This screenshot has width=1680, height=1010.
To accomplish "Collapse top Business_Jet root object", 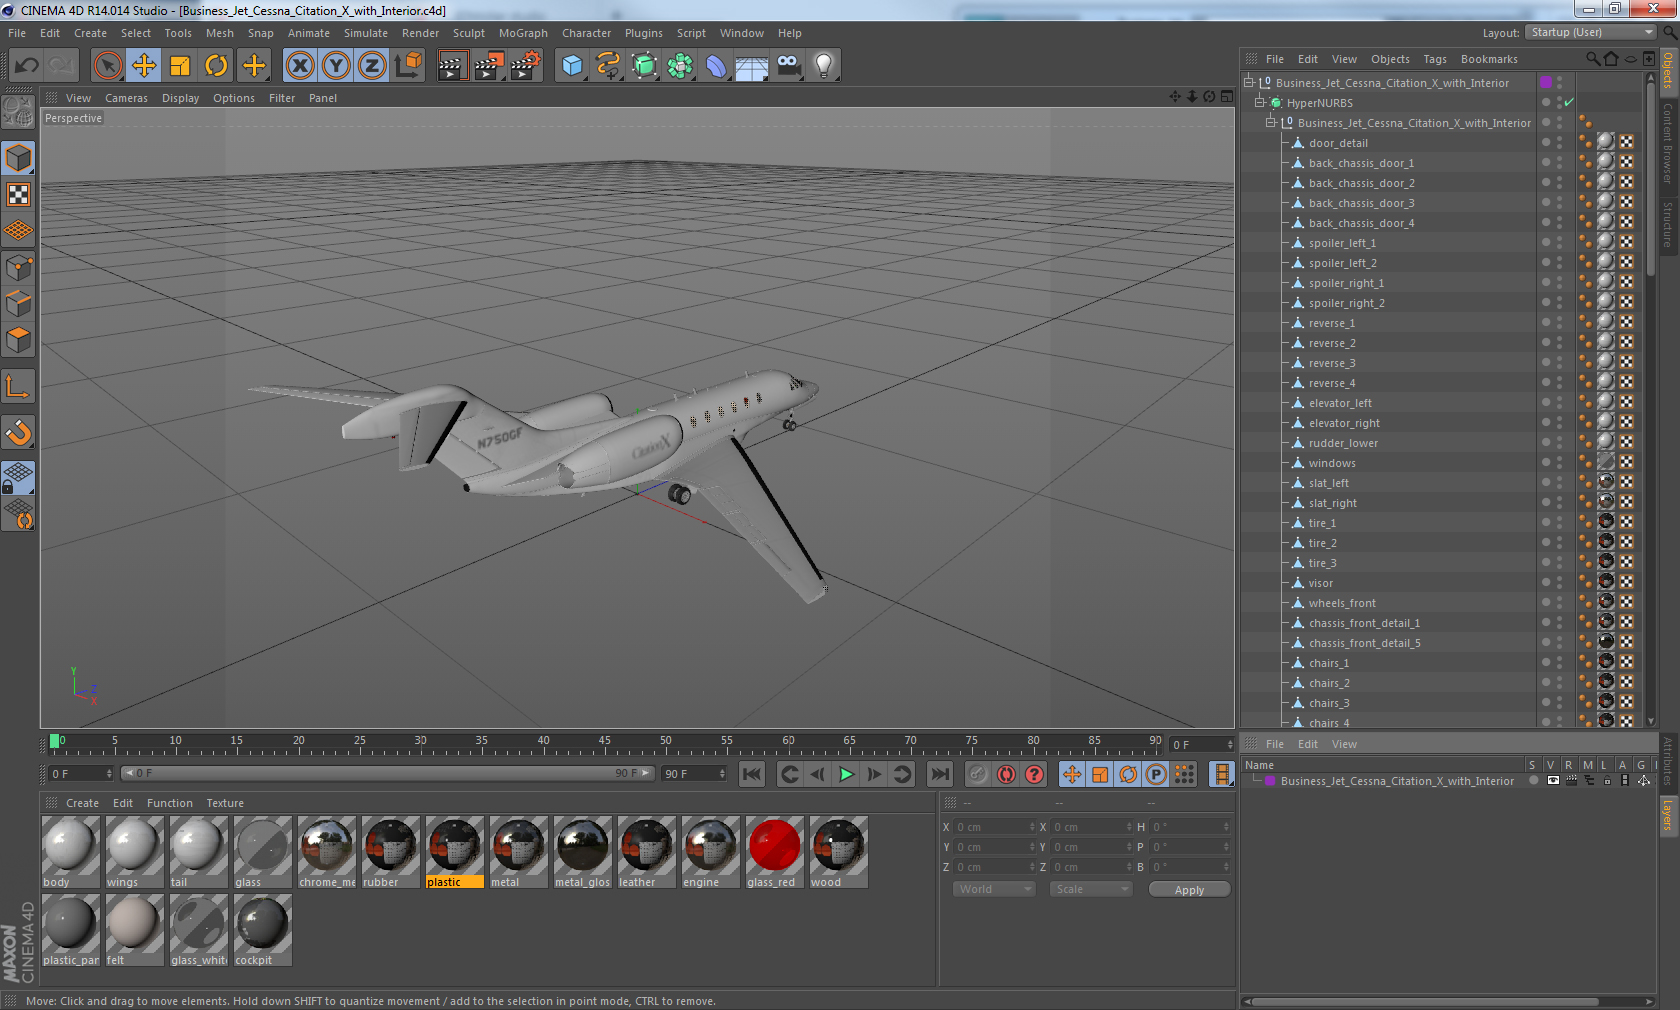I will [1249, 82].
